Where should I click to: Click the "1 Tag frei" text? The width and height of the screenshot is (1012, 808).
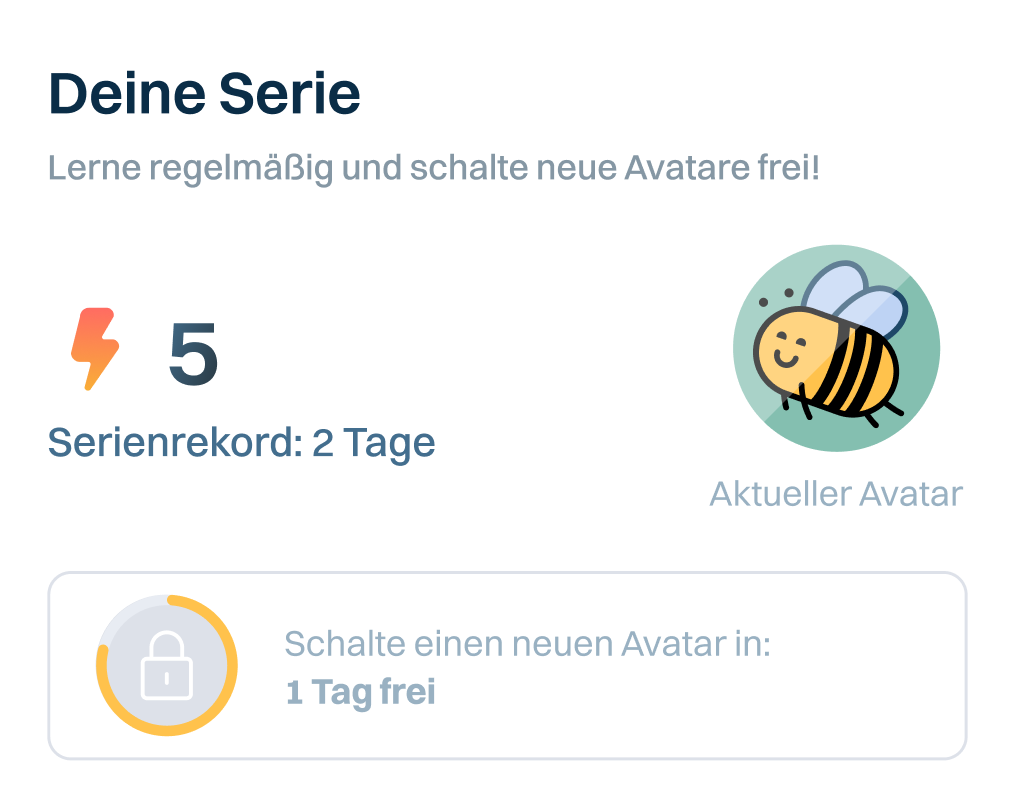(x=360, y=692)
